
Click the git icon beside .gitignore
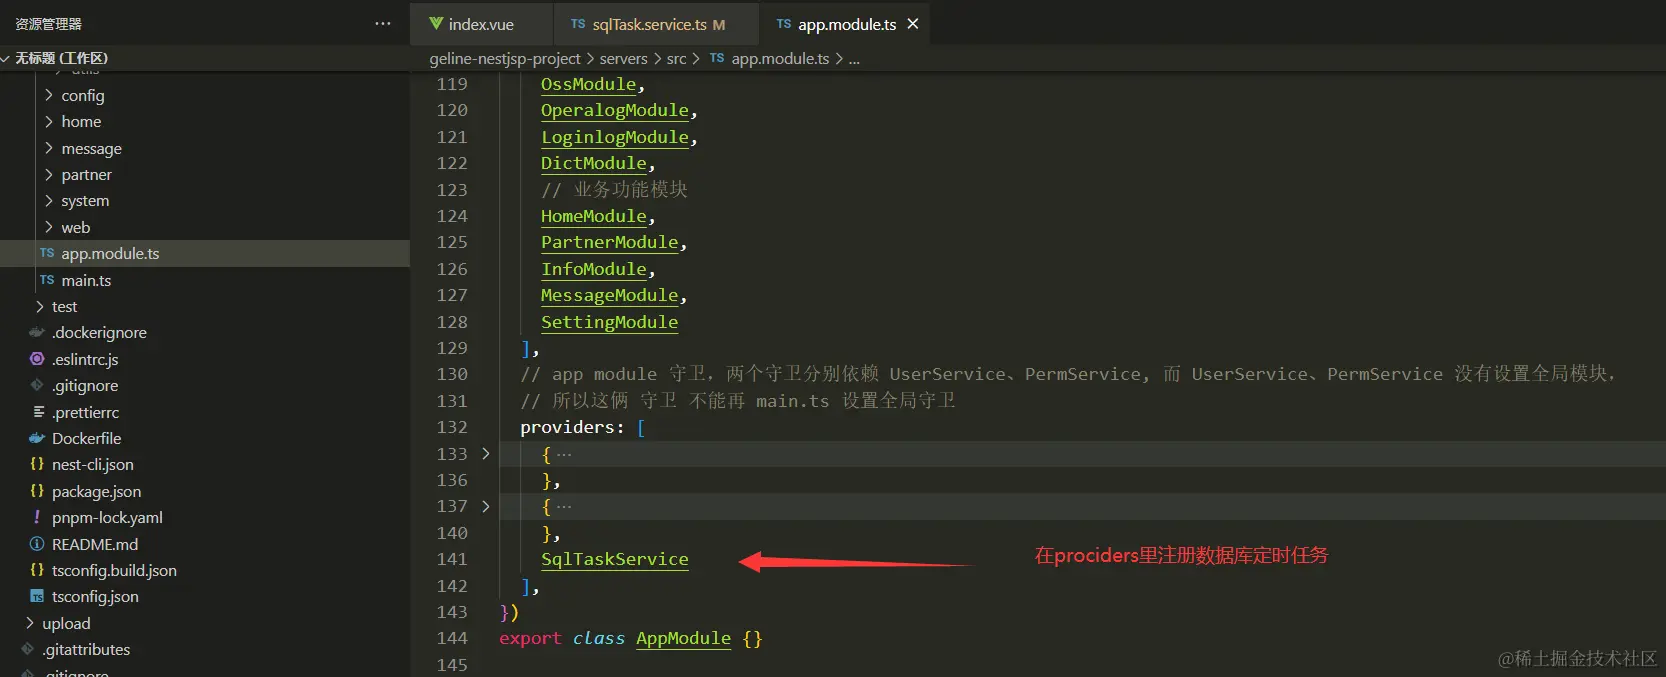pyautogui.click(x=37, y=385)
